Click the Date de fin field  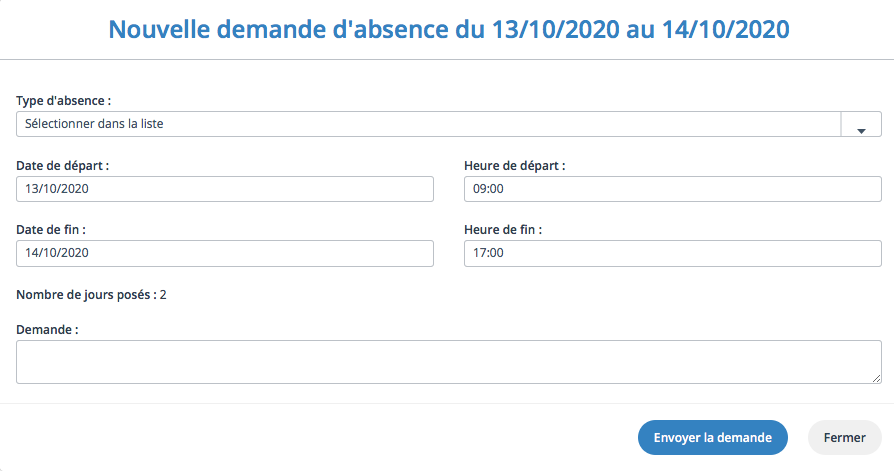pyautogui.click(x=225, y=253)
